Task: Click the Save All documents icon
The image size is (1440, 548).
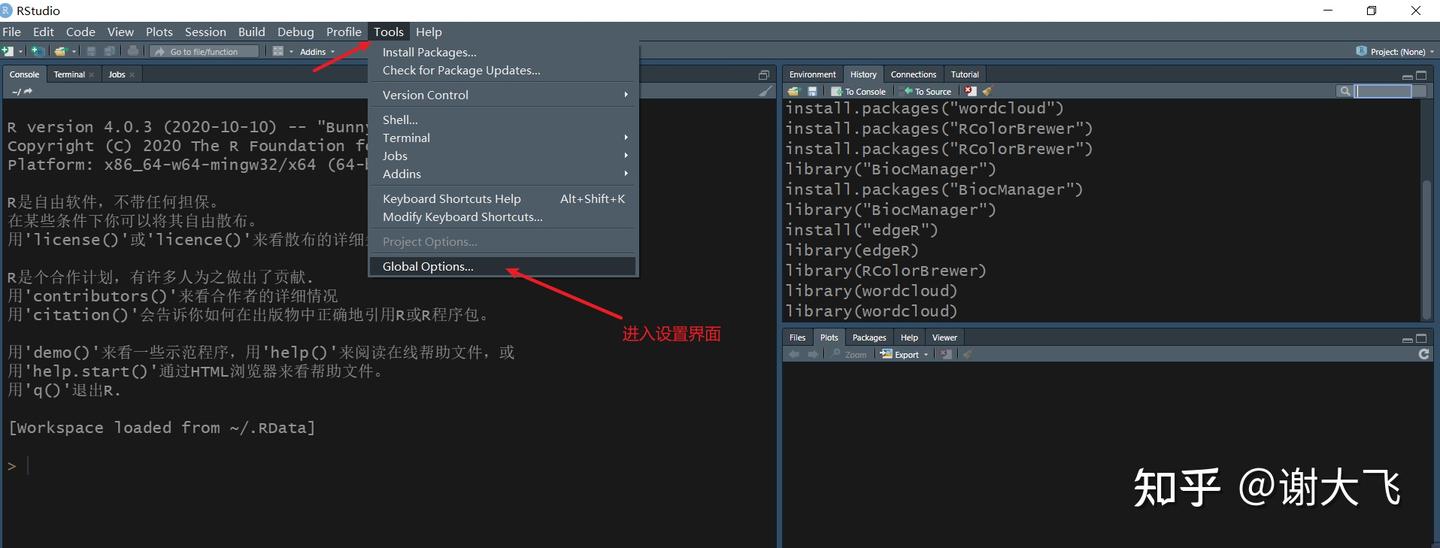Action: [110, 51]
